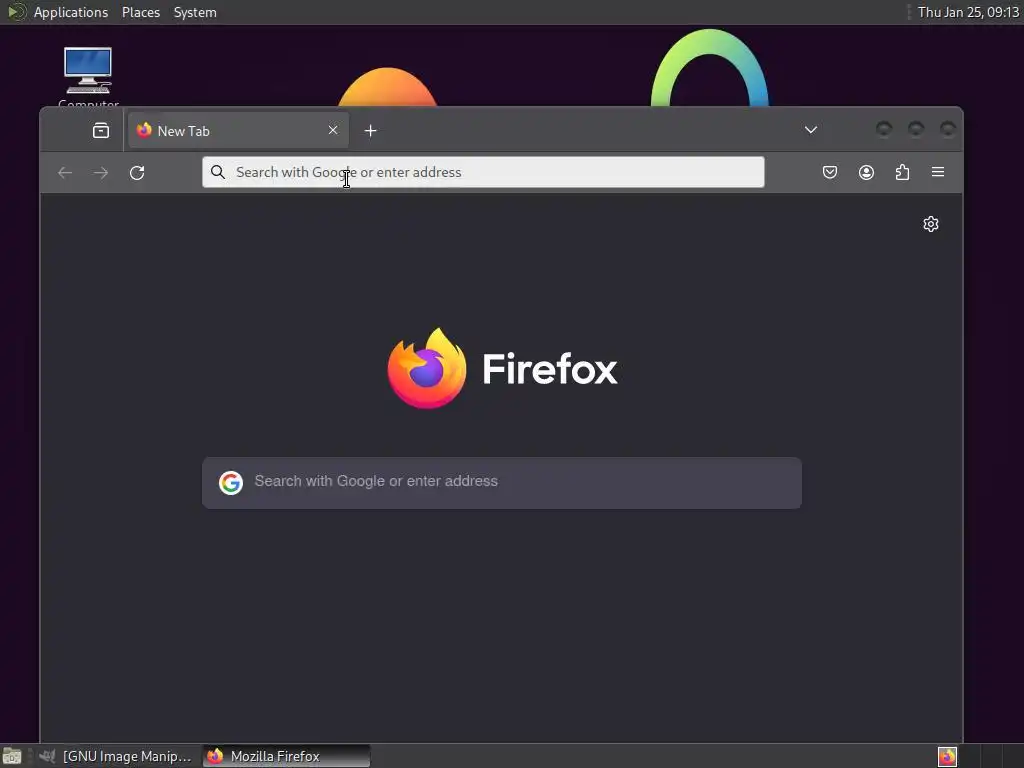This screenshot has height=768, width=1024.
Task: Maximize the Firefox window
Action: pyautogui.click(x=916, y=129)
